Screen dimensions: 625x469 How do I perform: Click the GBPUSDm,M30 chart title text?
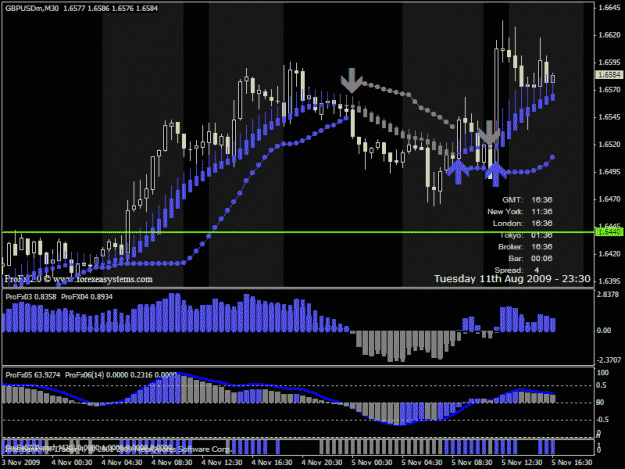point(32,8)
